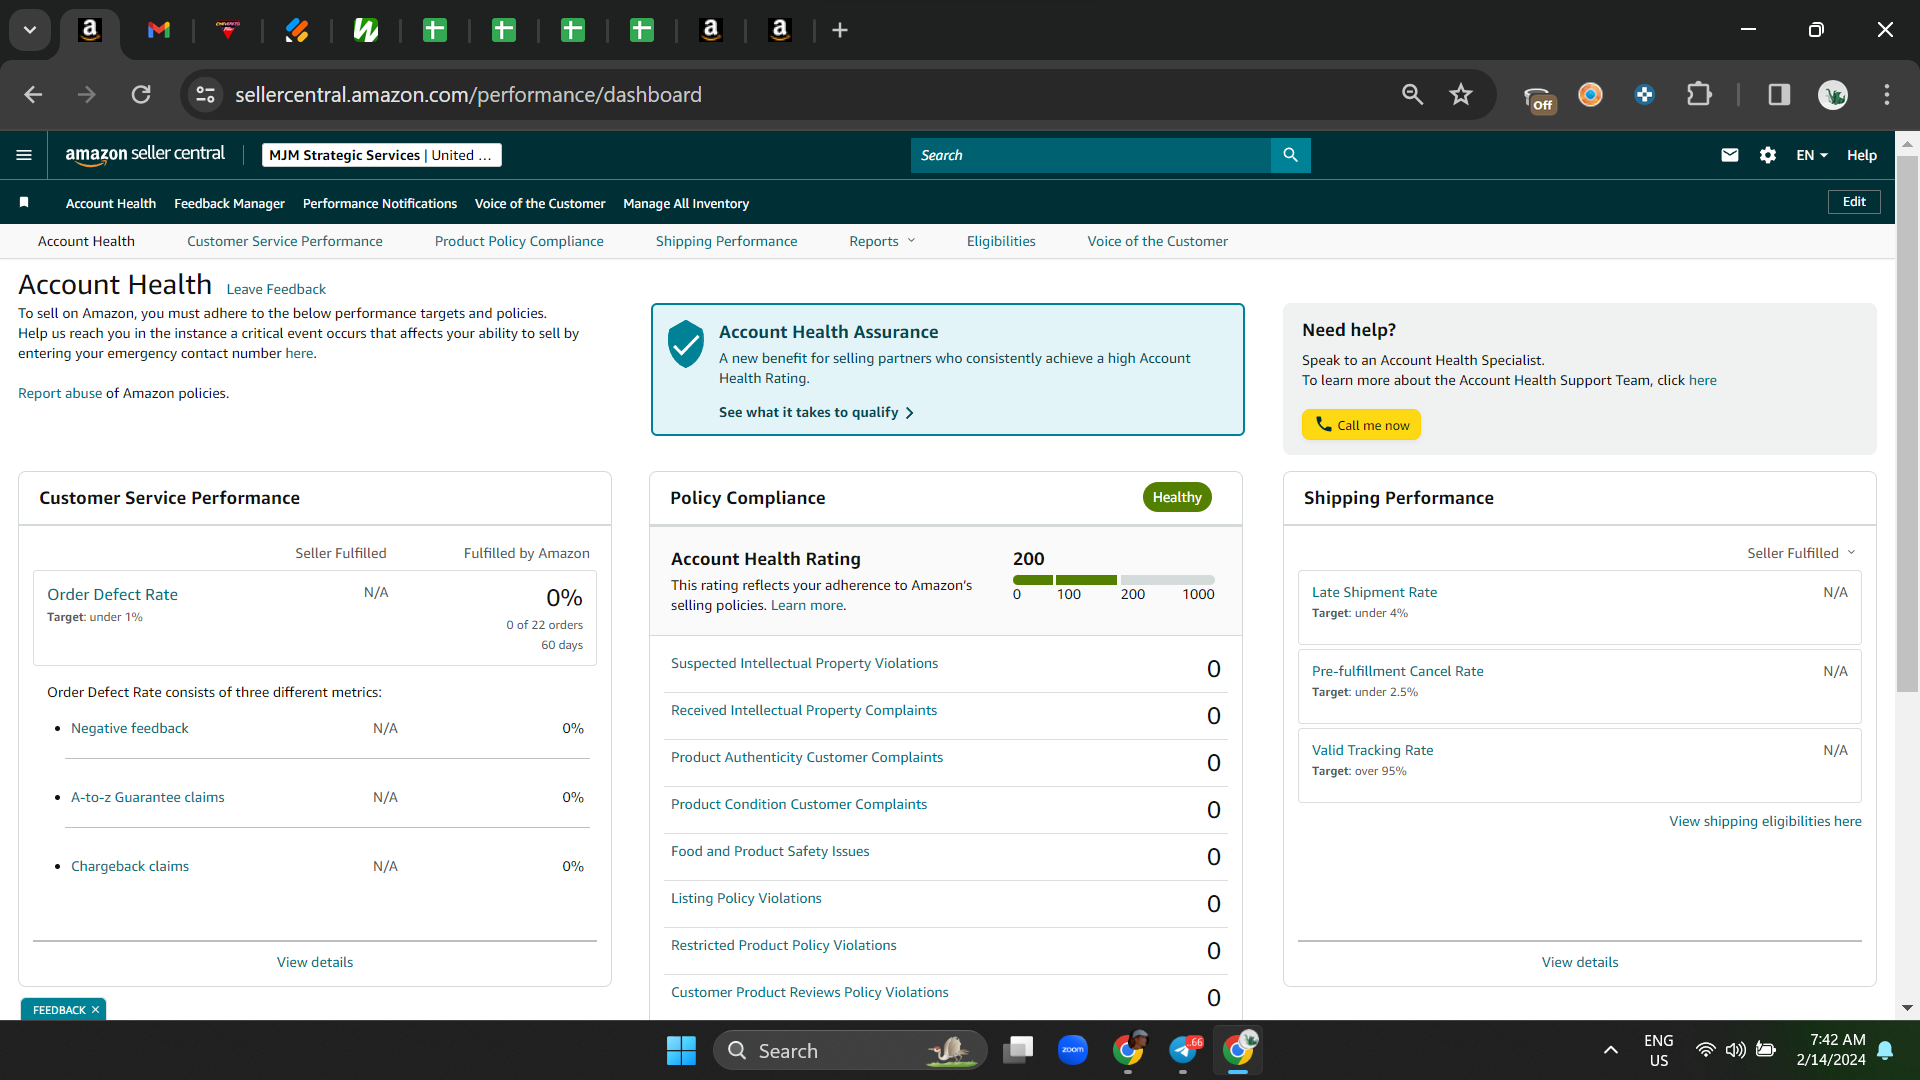Click the bookmark icon in the favorites bar
The width and height of the screenshot is (1920, 1080).
tap(24, 202)
